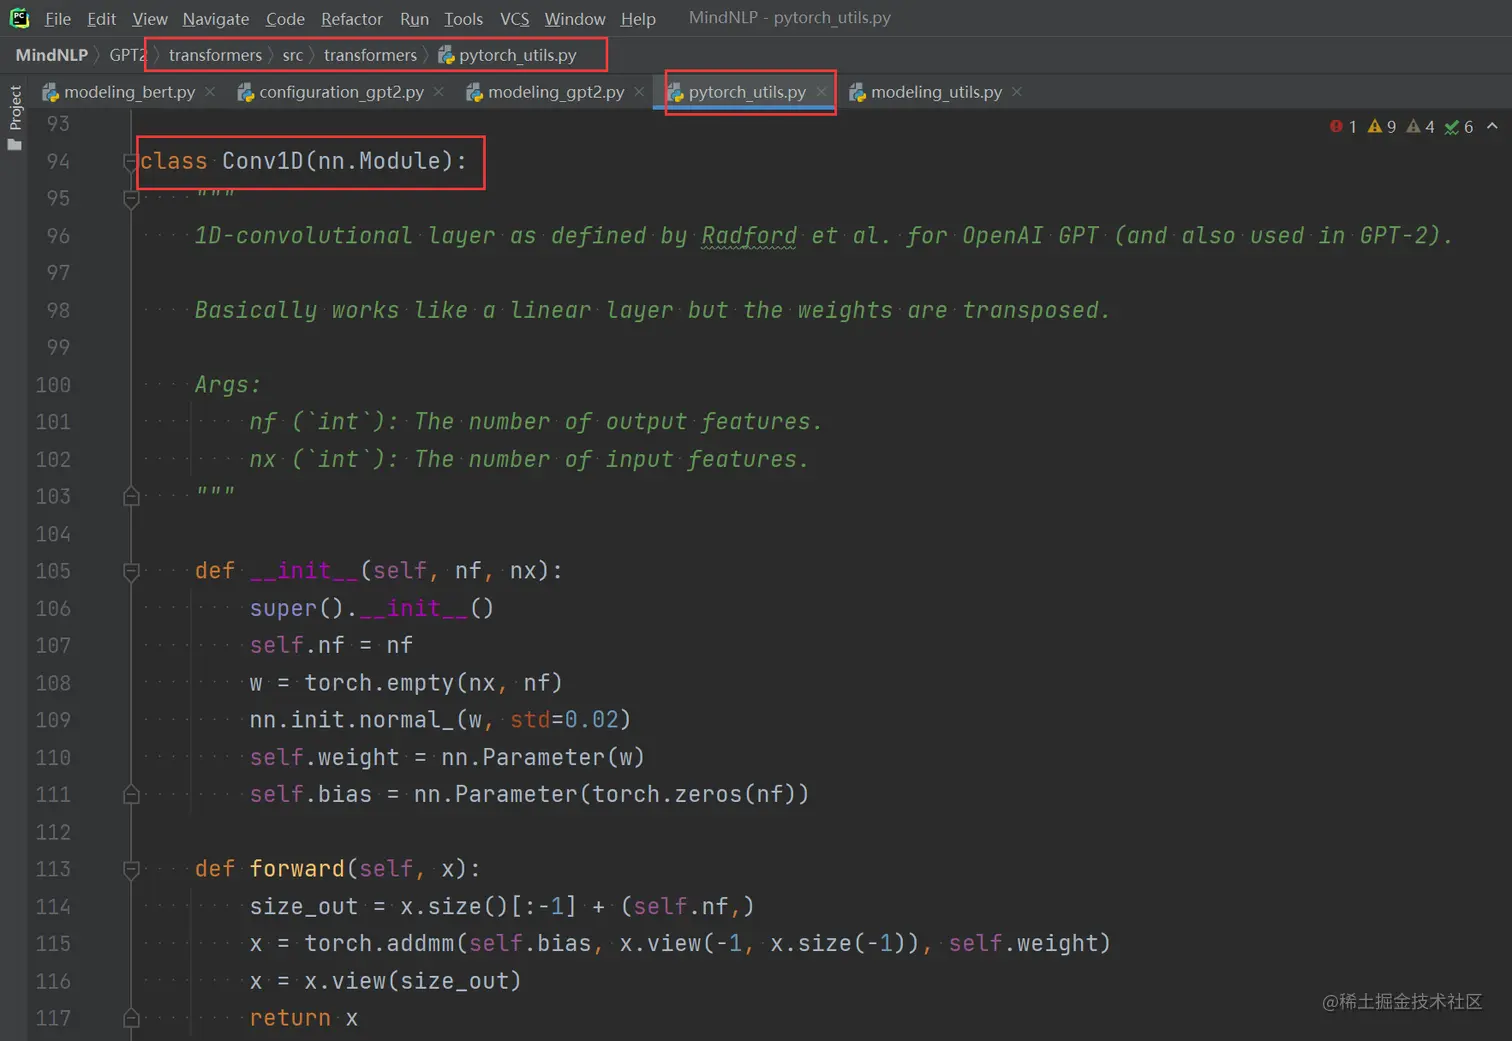Click MindNLP in the breadcrumb bar
The width and height of the screenshot is (1512, 1041).
coord(52,55)
